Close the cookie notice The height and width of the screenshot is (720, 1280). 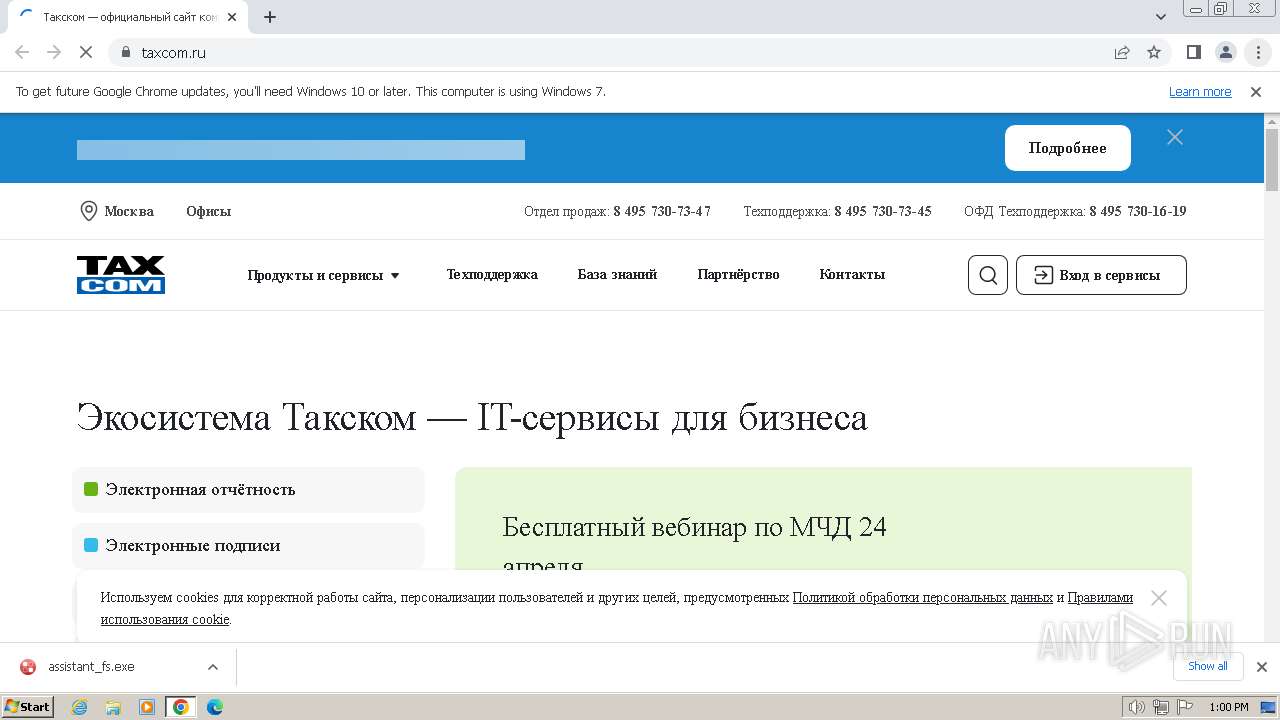(1159, 598)
